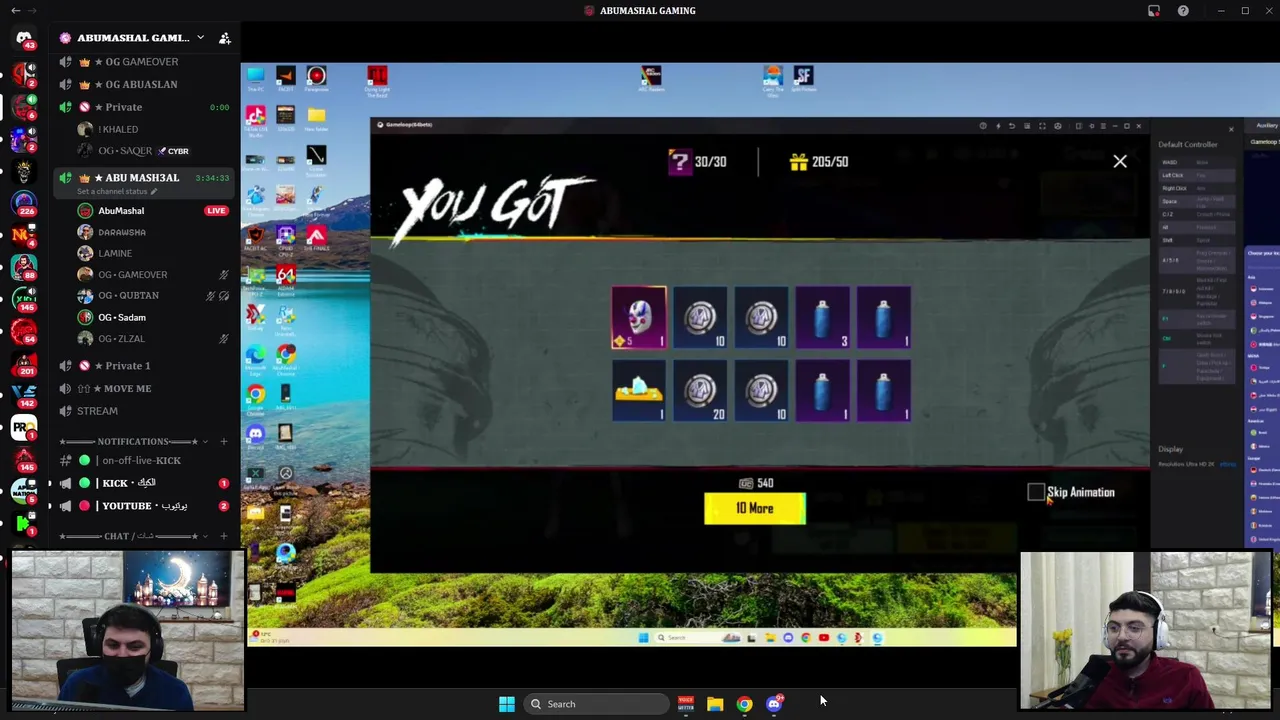Open Google Chrome icon on streamed desktop
This screenshot has height=720, width=1280.
[256, 396]
